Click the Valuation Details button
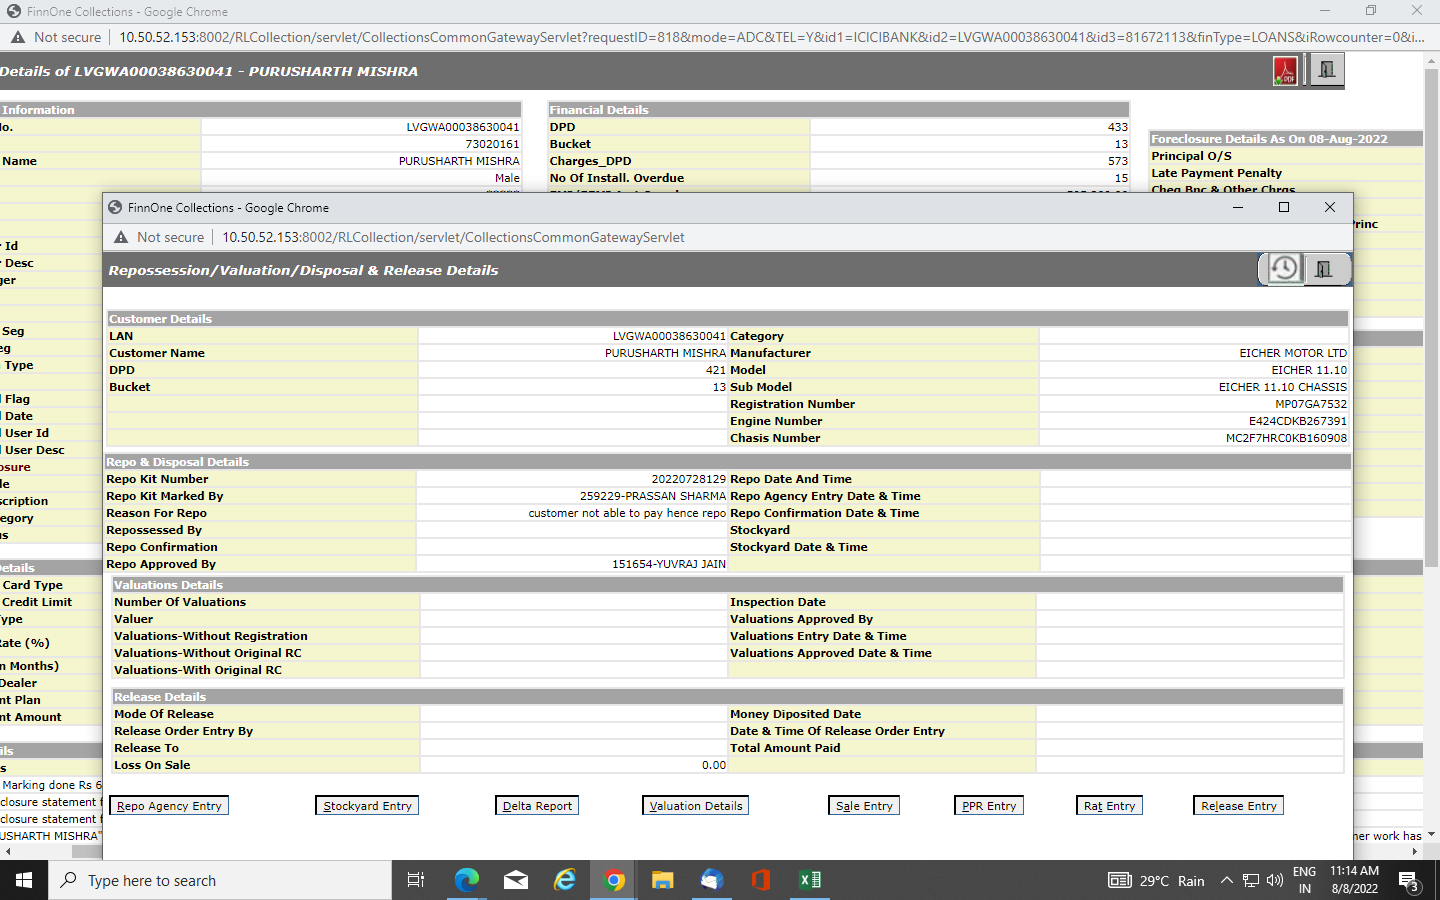 695,806
